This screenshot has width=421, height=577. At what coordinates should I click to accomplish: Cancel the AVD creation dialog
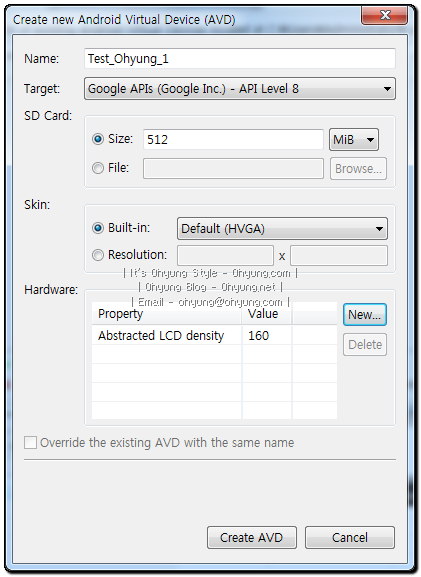pos(350,538)
